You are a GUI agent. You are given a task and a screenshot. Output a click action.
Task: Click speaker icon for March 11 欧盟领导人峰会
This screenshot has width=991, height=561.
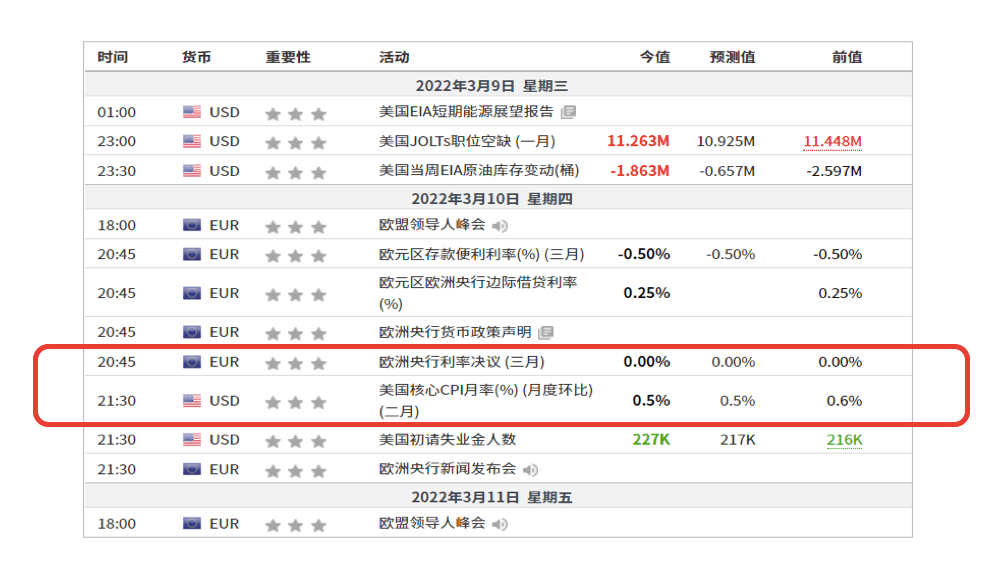click(499, 524)
